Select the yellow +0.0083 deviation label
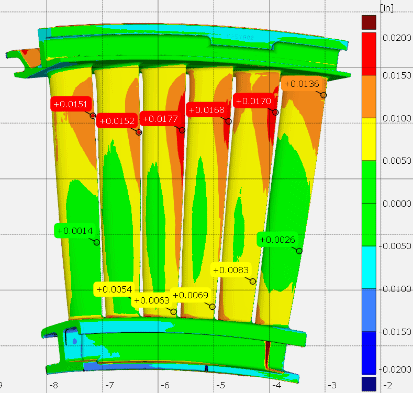Image resolution: width=413 pixels, height=393 pixels. pyautogui.click(x=231, y=270)
